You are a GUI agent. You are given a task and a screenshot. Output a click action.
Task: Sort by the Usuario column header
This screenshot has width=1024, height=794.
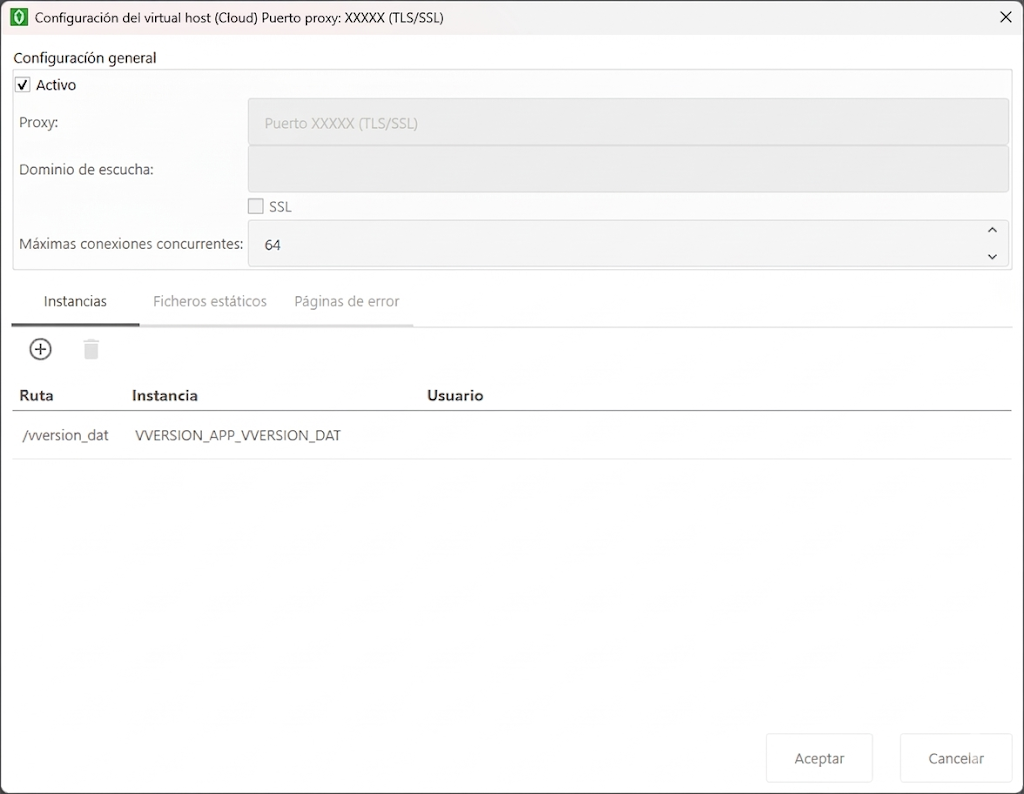coord(455,395)
